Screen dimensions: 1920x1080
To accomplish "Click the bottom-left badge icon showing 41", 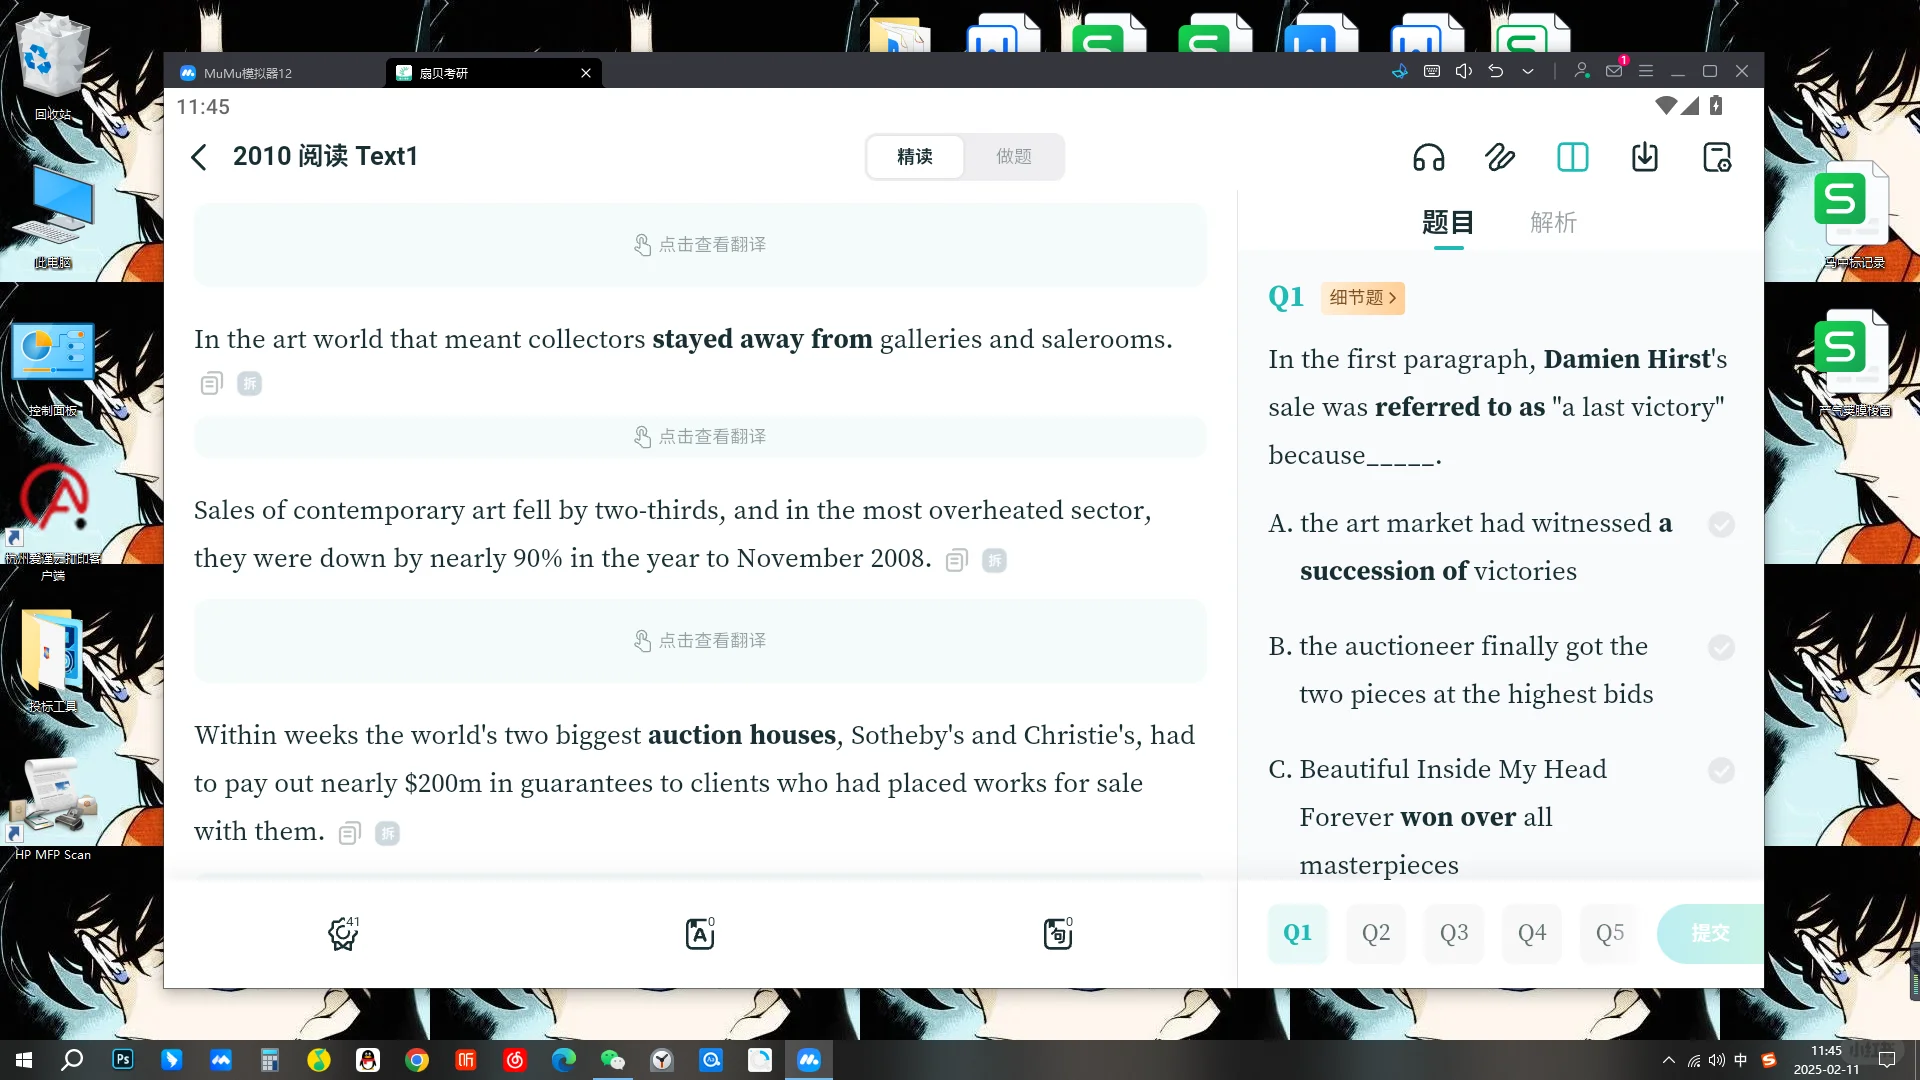I will point(343,933).
